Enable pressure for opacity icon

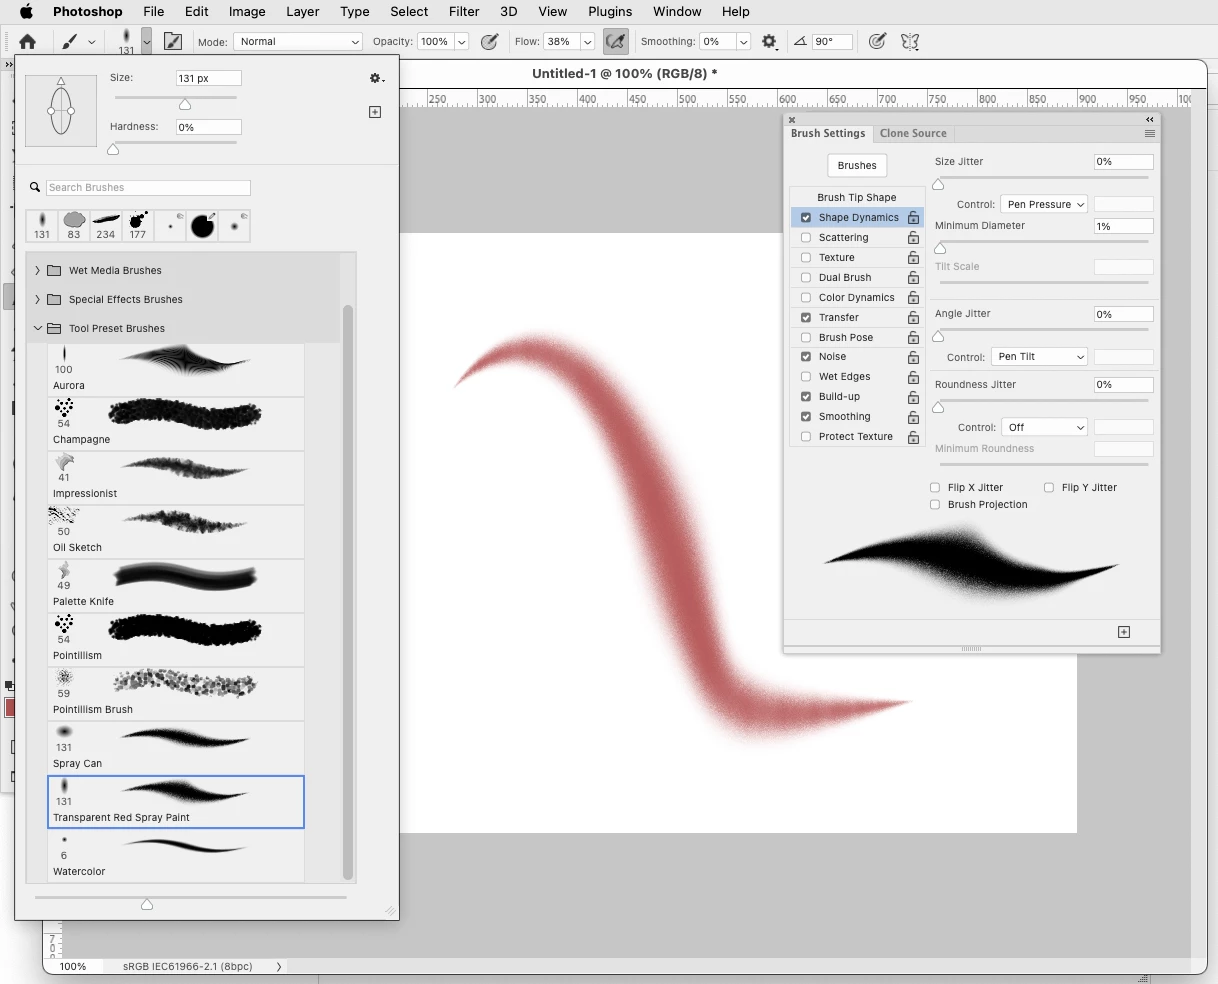point(489,42)
